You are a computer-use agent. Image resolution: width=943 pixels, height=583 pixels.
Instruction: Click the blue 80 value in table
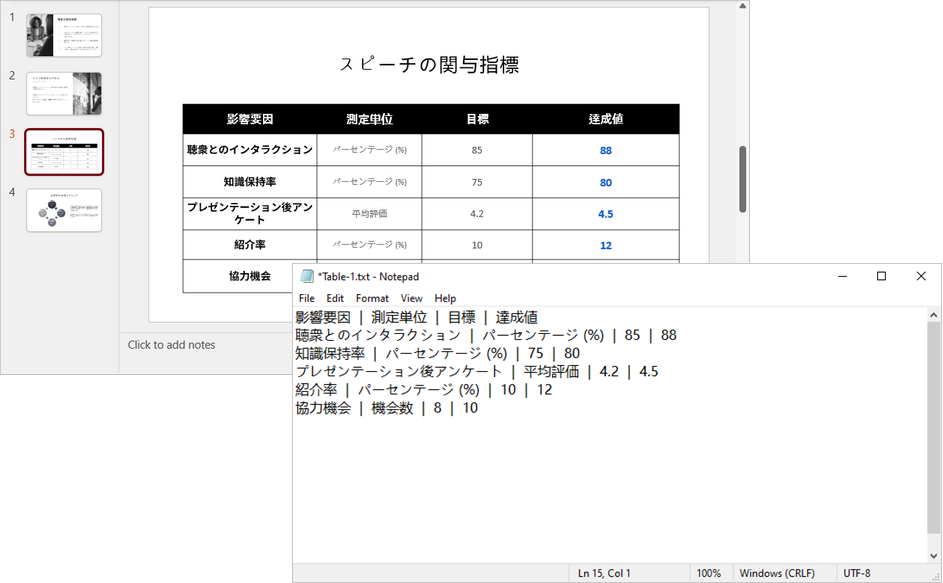click(x=606, y=182)
